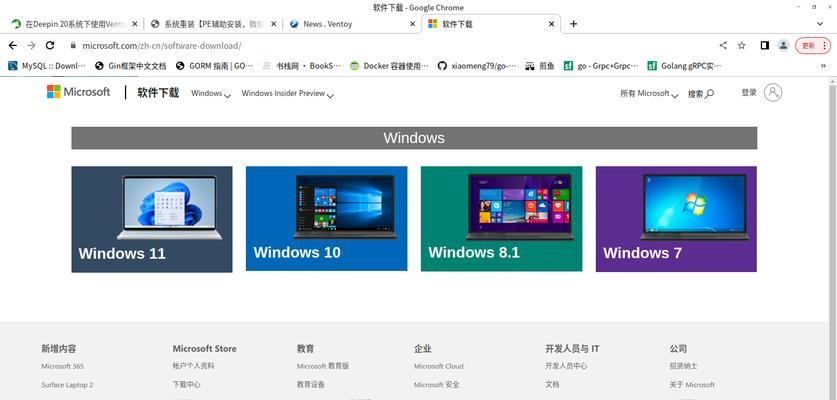
Task: Click the 软件下载 header link
Action: coord(158,92)
